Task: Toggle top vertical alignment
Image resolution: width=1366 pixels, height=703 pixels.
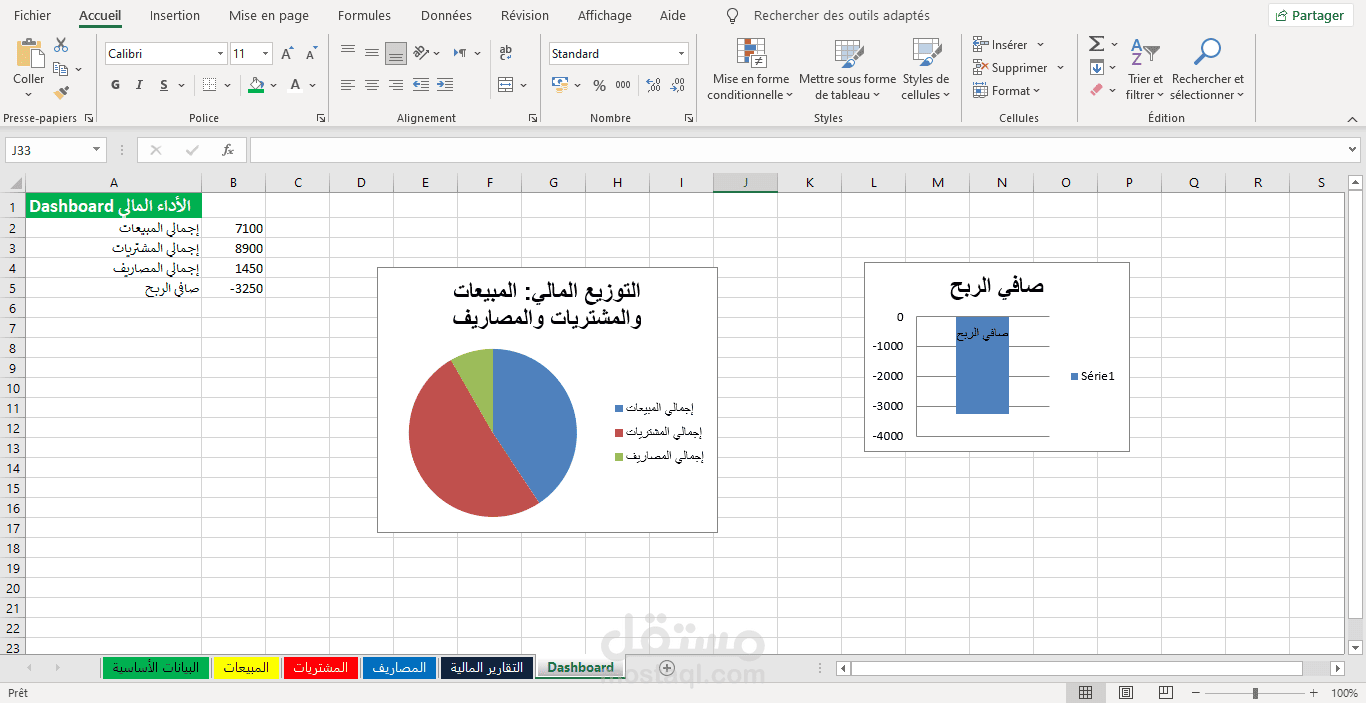Action: pyautogui.click(x=348, y=53)
